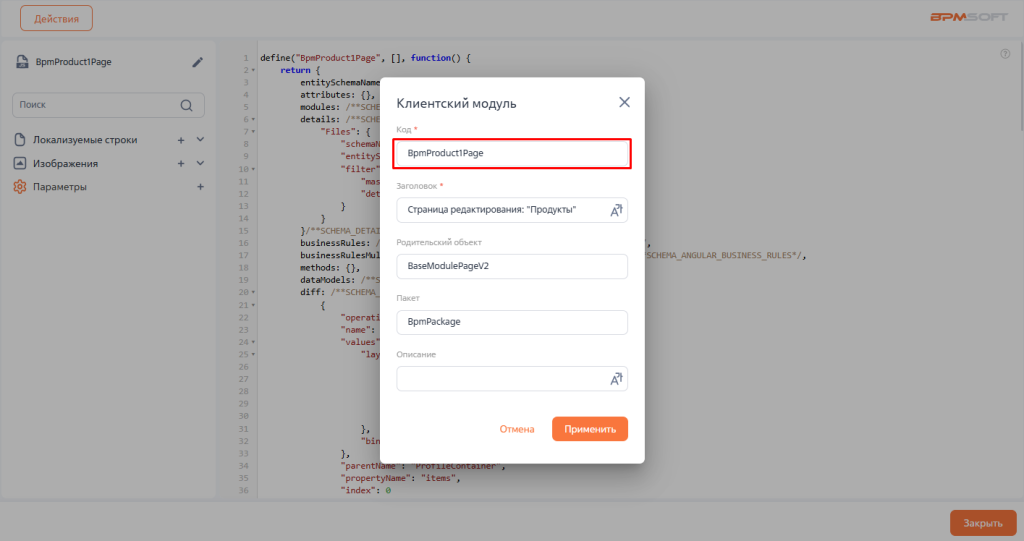The width and height of the screenshot is (1024, 541).
Task: Collapse code fold at line 7
Action: point(253,132)
